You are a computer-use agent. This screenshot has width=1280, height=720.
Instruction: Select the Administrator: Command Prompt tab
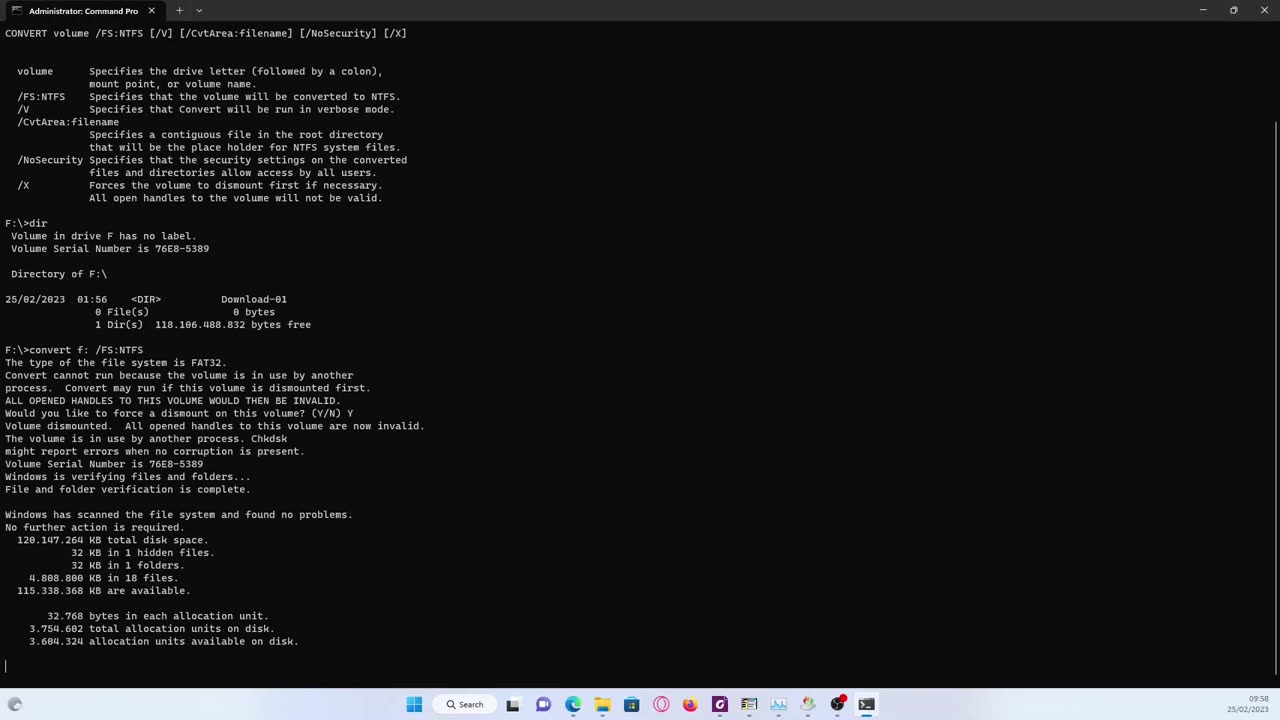(x=83, y=11)
